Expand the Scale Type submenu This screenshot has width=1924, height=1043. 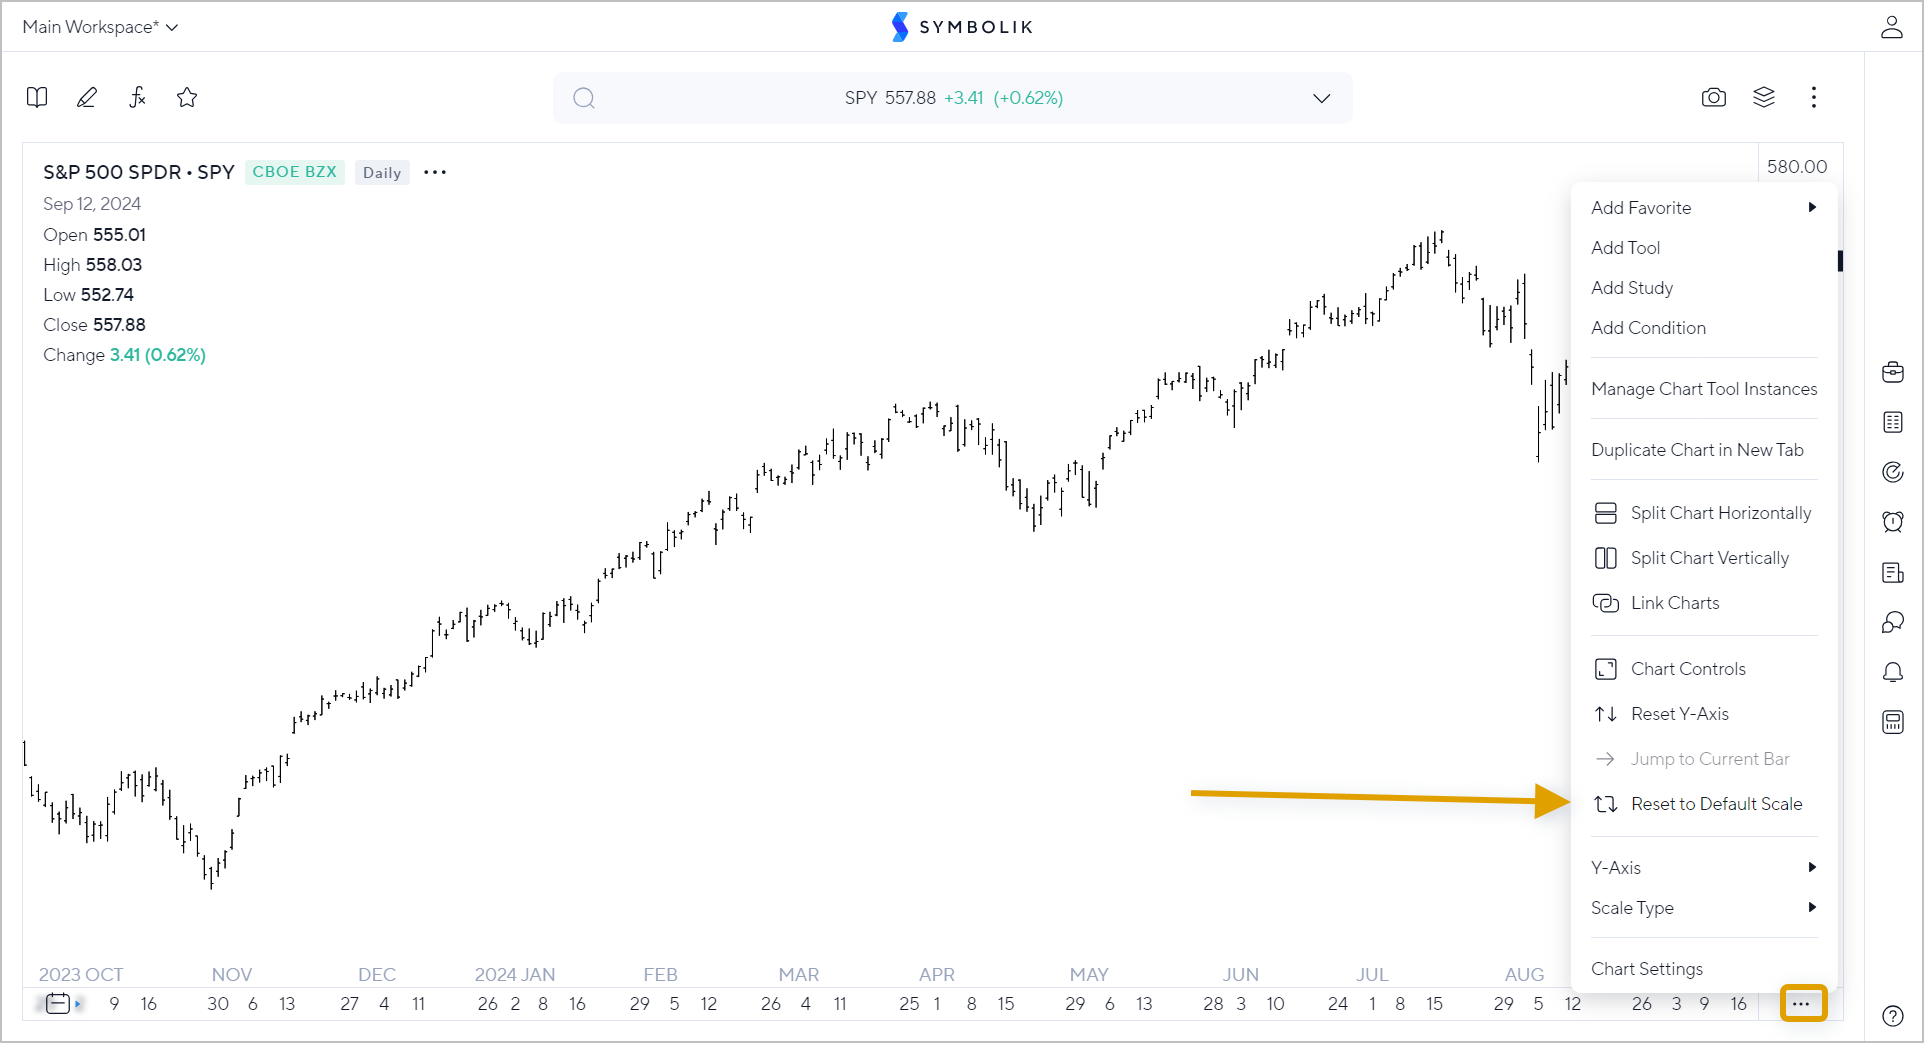click(x=1704, y=908)
